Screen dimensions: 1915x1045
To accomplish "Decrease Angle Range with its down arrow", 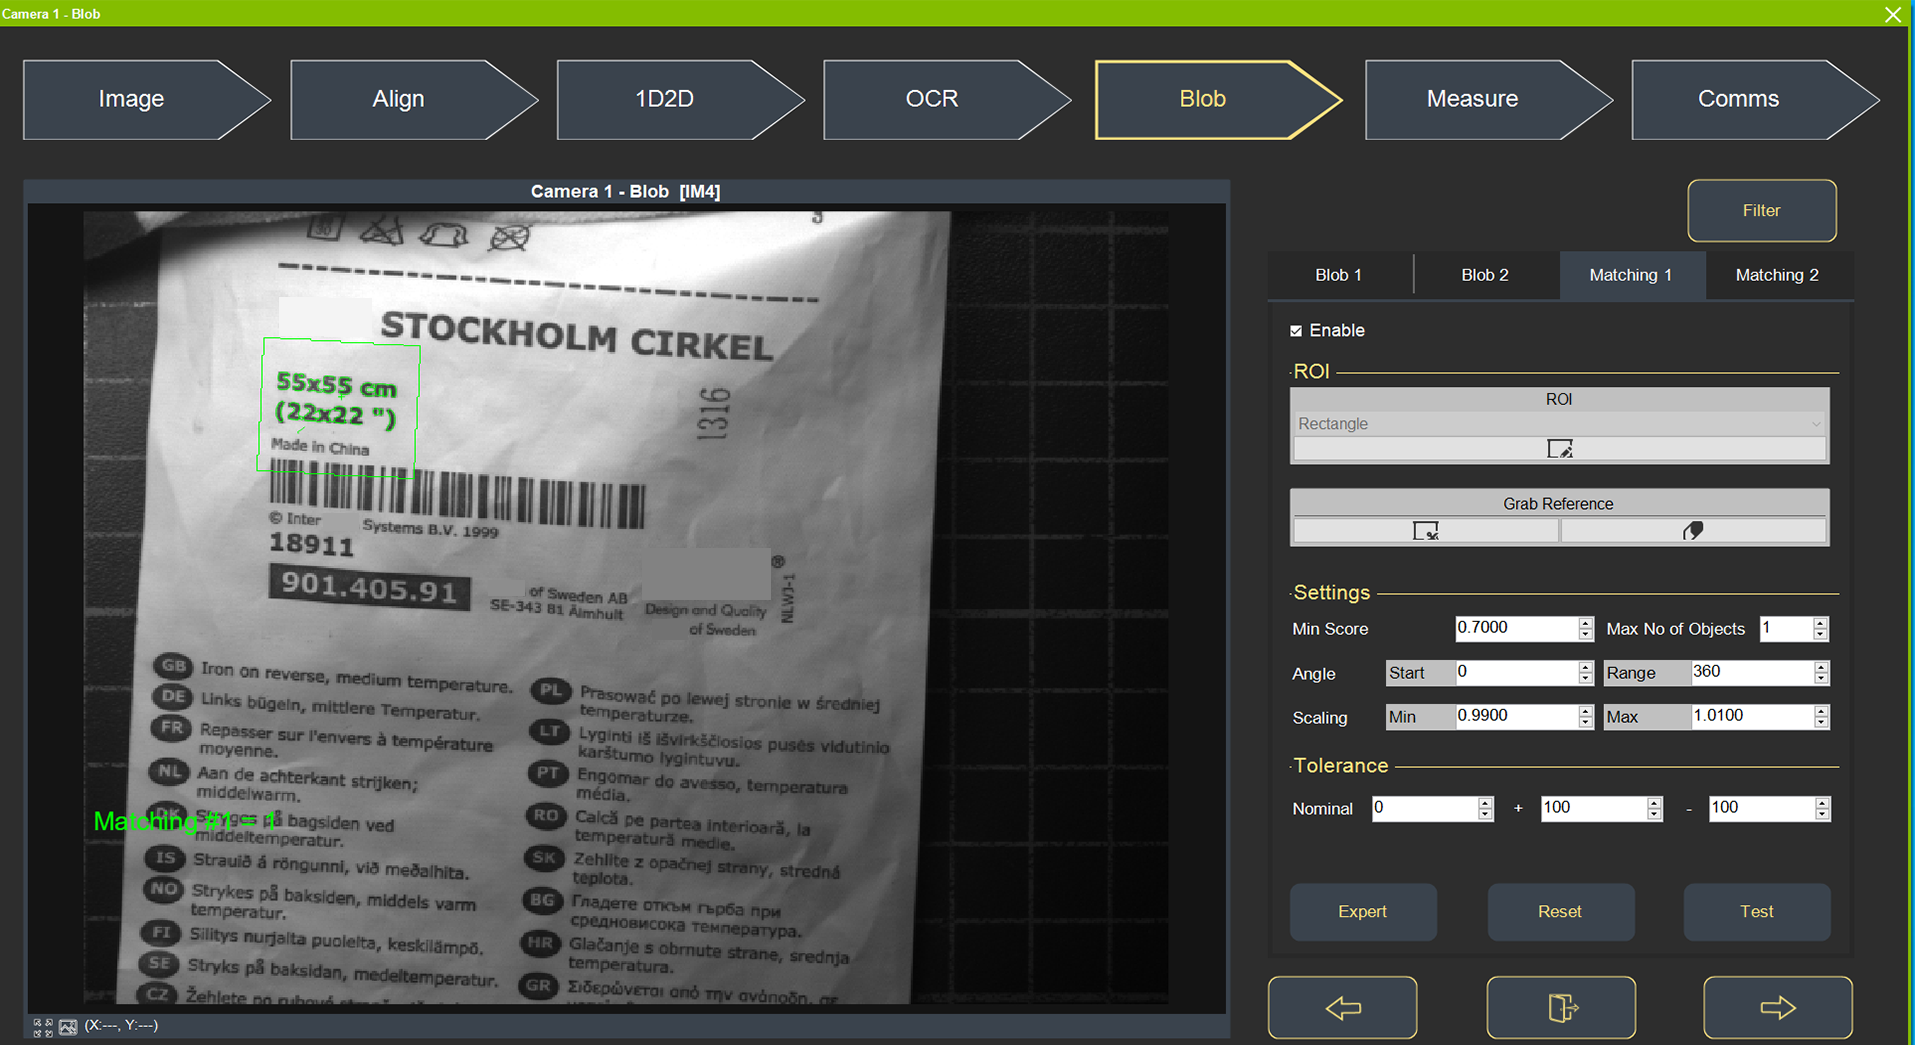I will pyautogui.click(x=1821, y=679).
